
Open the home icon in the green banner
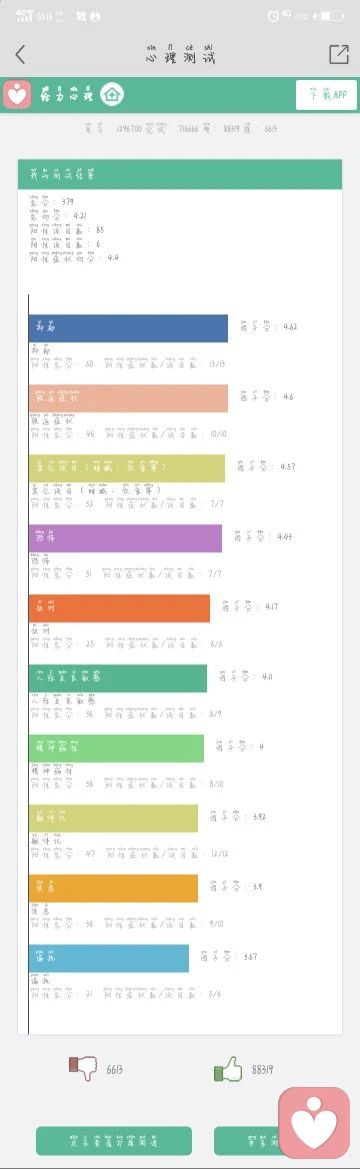pyautogui.click(x=112, y=95)
